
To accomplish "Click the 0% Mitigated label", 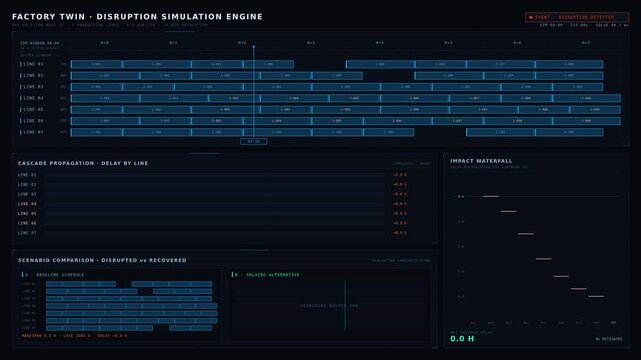I will tap(609, 339).
